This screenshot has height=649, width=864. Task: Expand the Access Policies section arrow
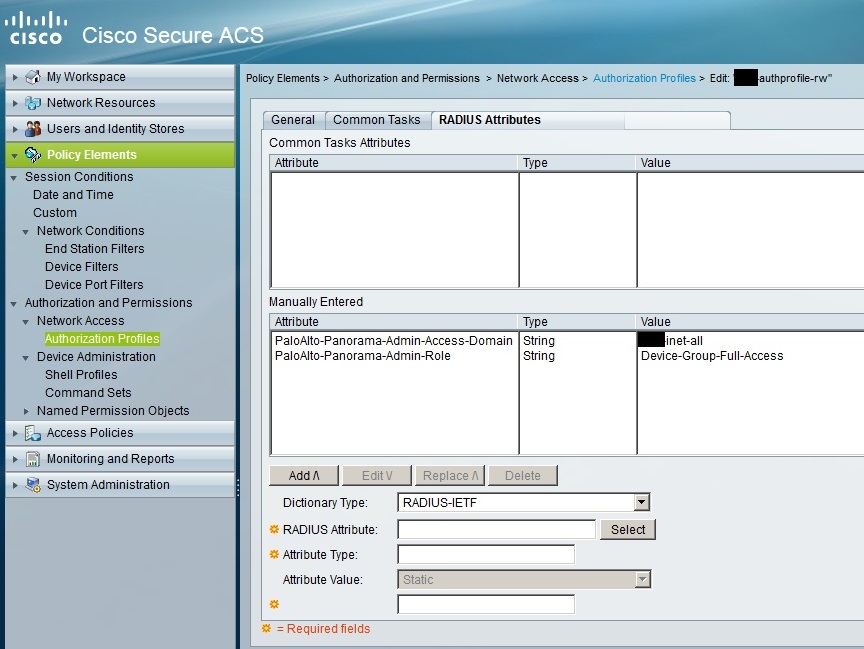(15, 434)
